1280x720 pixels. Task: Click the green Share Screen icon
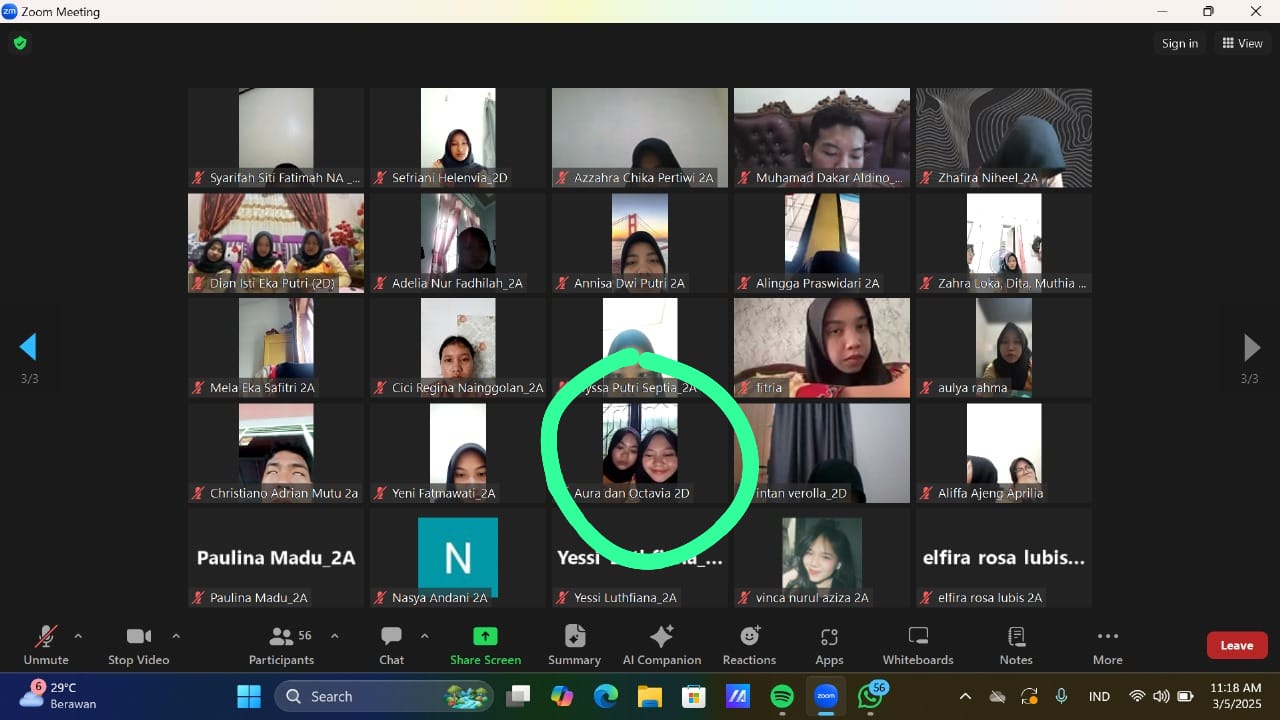[x=485, y=637]
